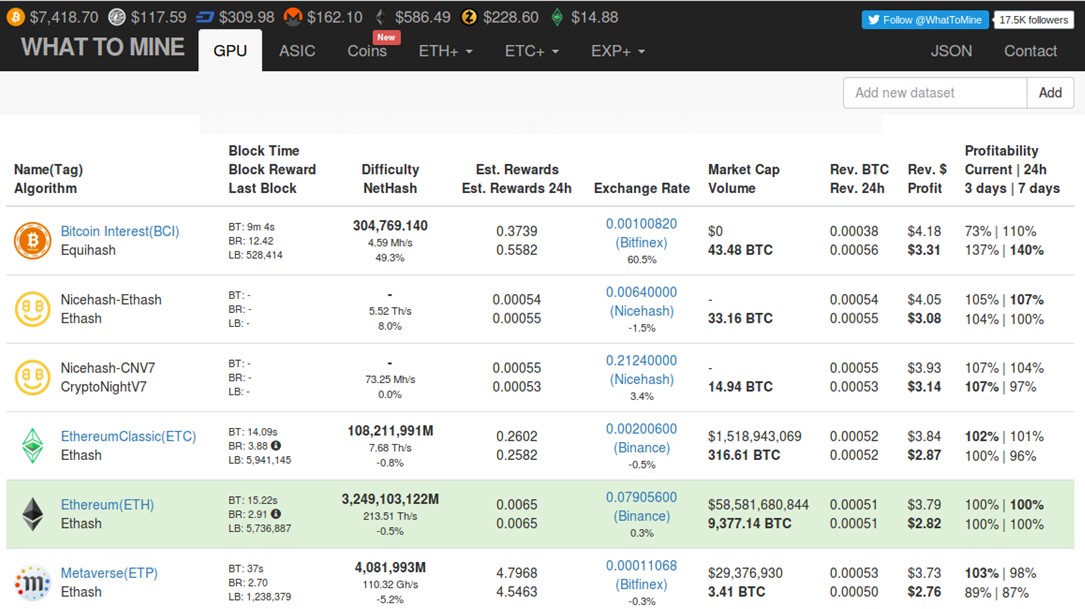Click the $7,418.70 Bitcoin price
The width and height of the screenshot is (1085, 609).
pyautogui.click(x=64, y=17)
